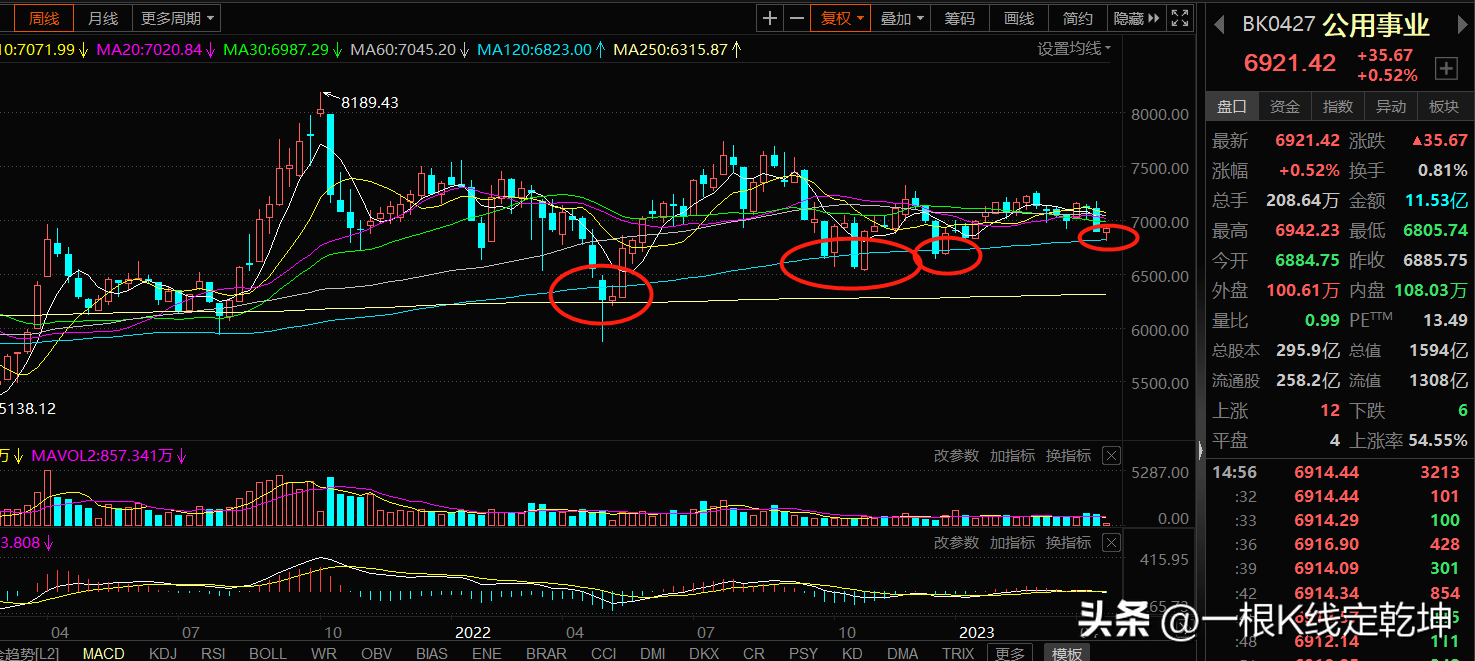
Task: Select the KDJ indicator tab
Action: (x=163, y=653)
